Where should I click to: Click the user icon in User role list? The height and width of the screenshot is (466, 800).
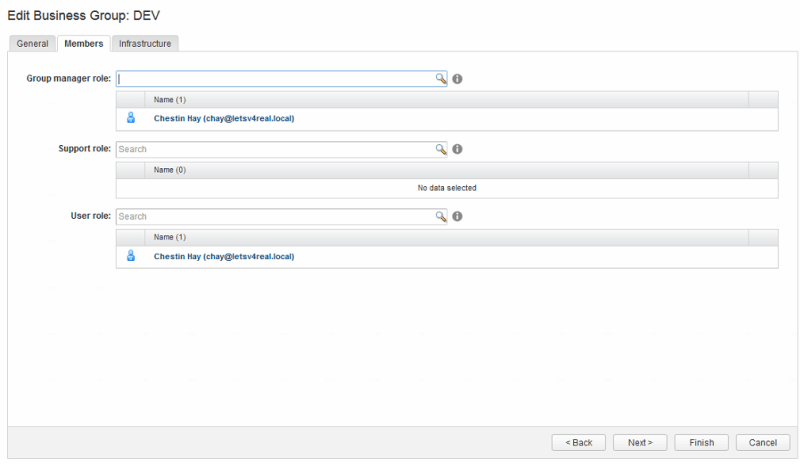[130, 256]
